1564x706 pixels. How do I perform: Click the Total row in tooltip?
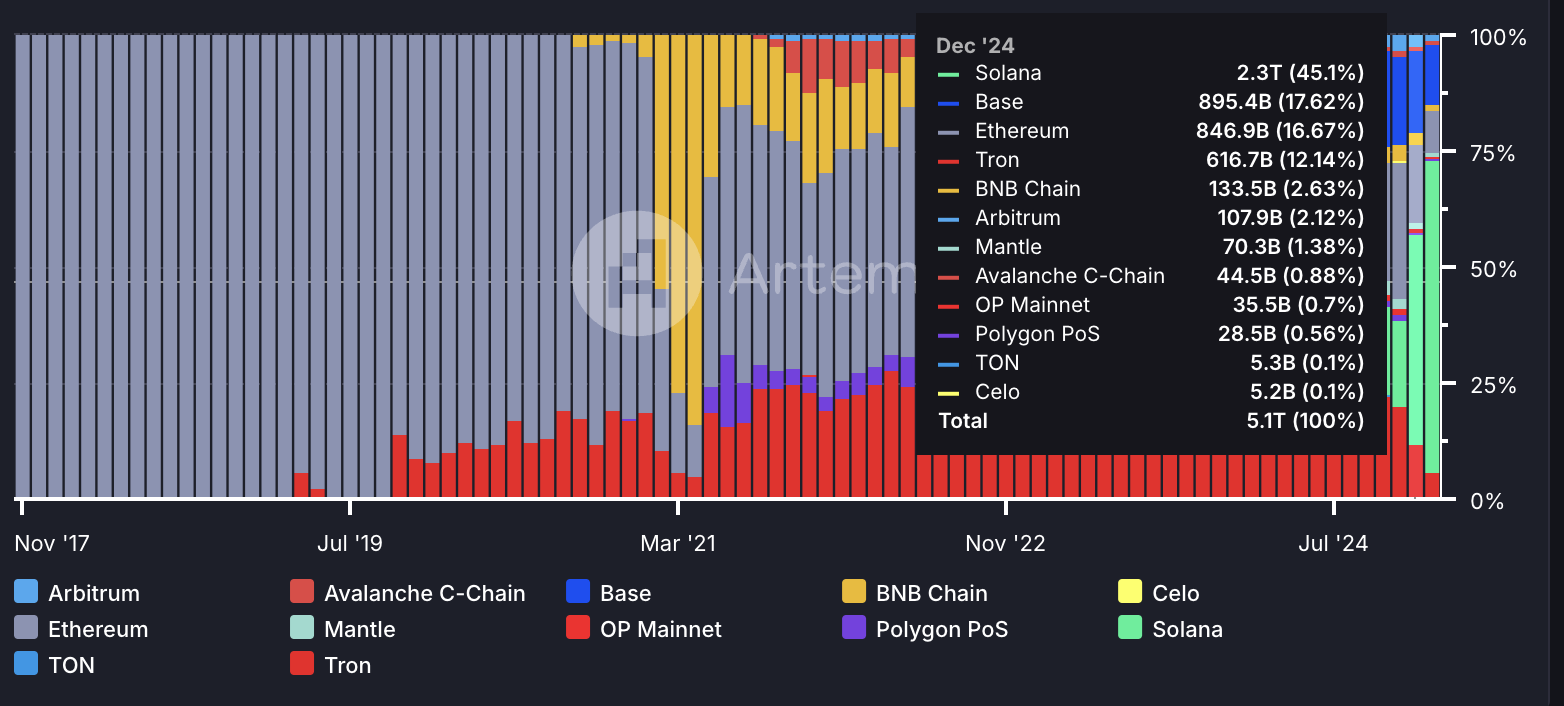[1151, 420]
